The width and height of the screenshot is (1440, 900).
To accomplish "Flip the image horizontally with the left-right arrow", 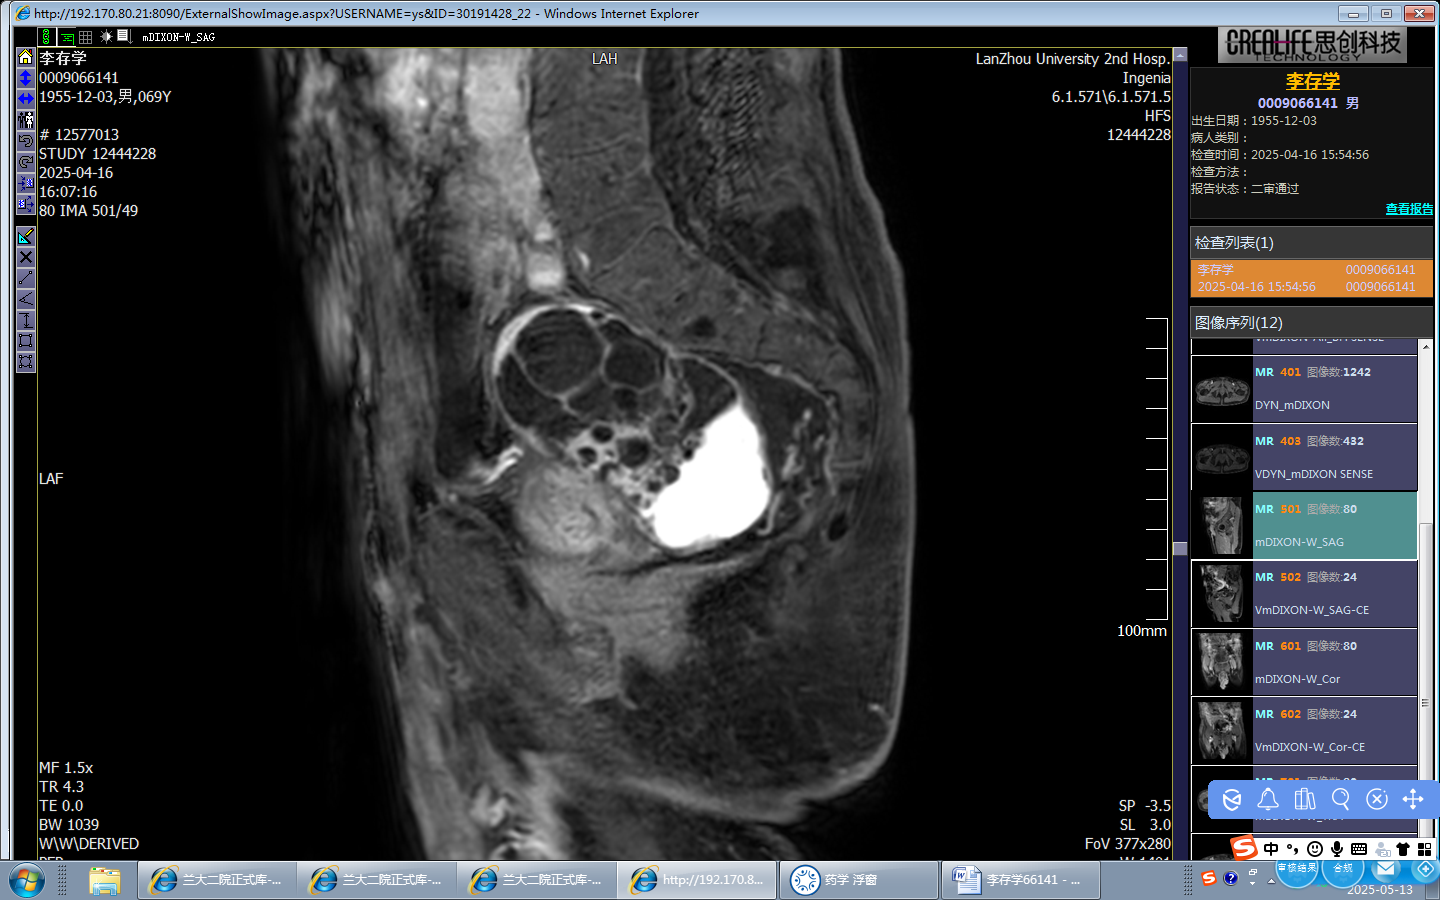I will click(26, 98).
